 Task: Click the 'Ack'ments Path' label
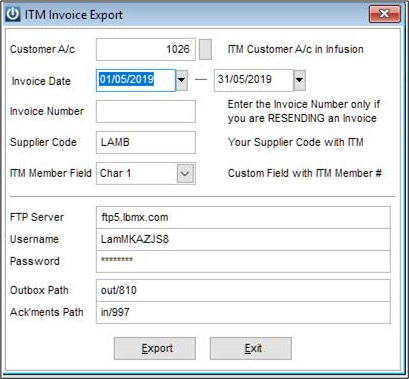(47, 312)
